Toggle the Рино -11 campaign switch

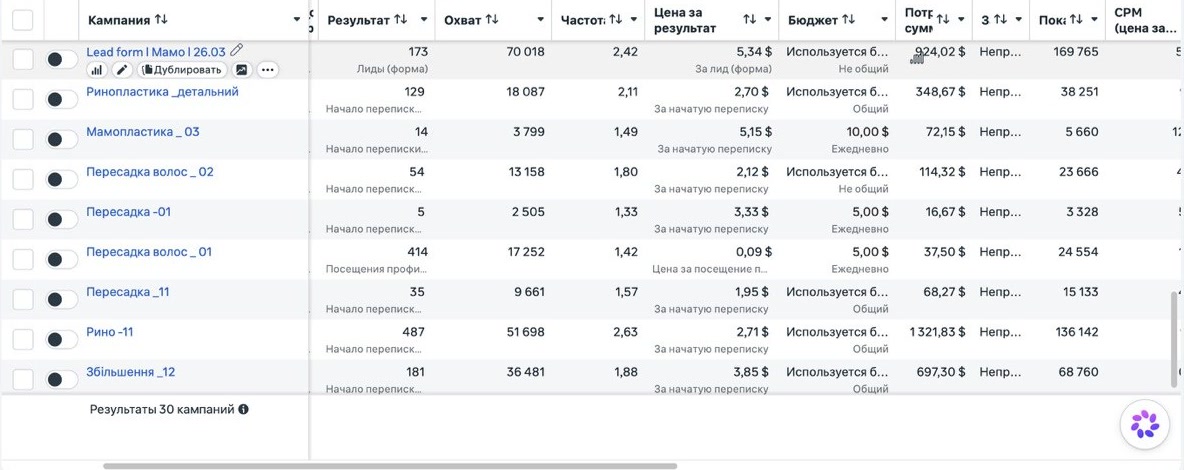coord(62,339)
